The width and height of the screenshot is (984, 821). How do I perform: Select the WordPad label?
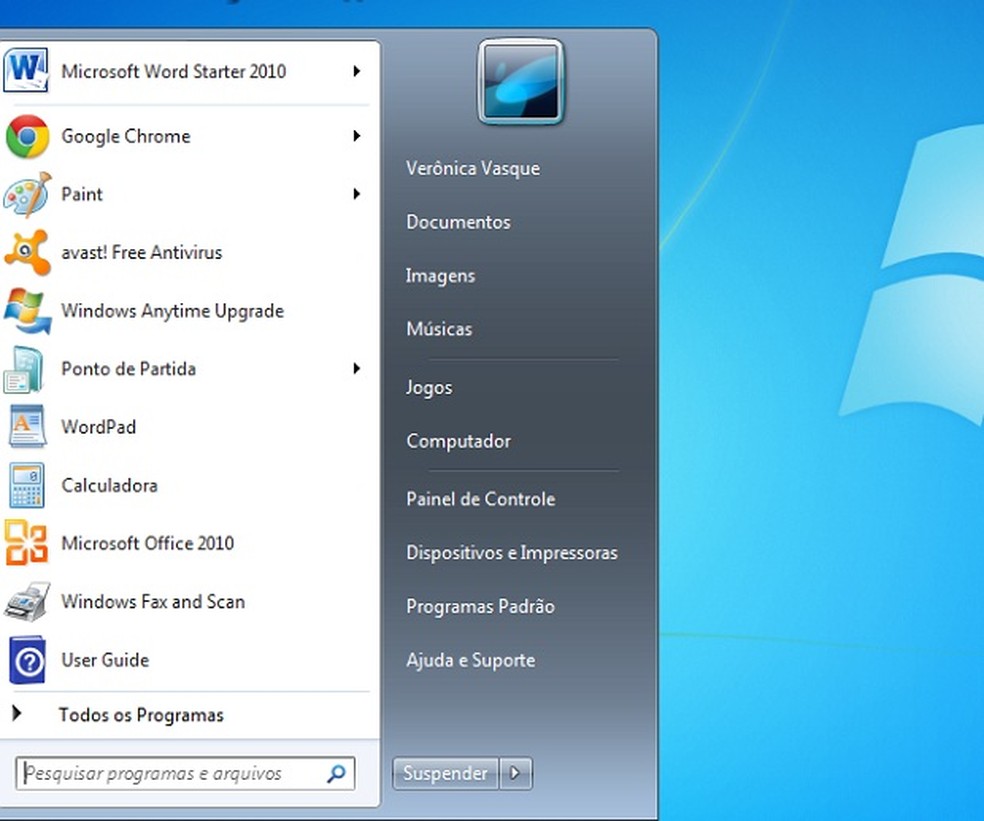tap(99, 427)
